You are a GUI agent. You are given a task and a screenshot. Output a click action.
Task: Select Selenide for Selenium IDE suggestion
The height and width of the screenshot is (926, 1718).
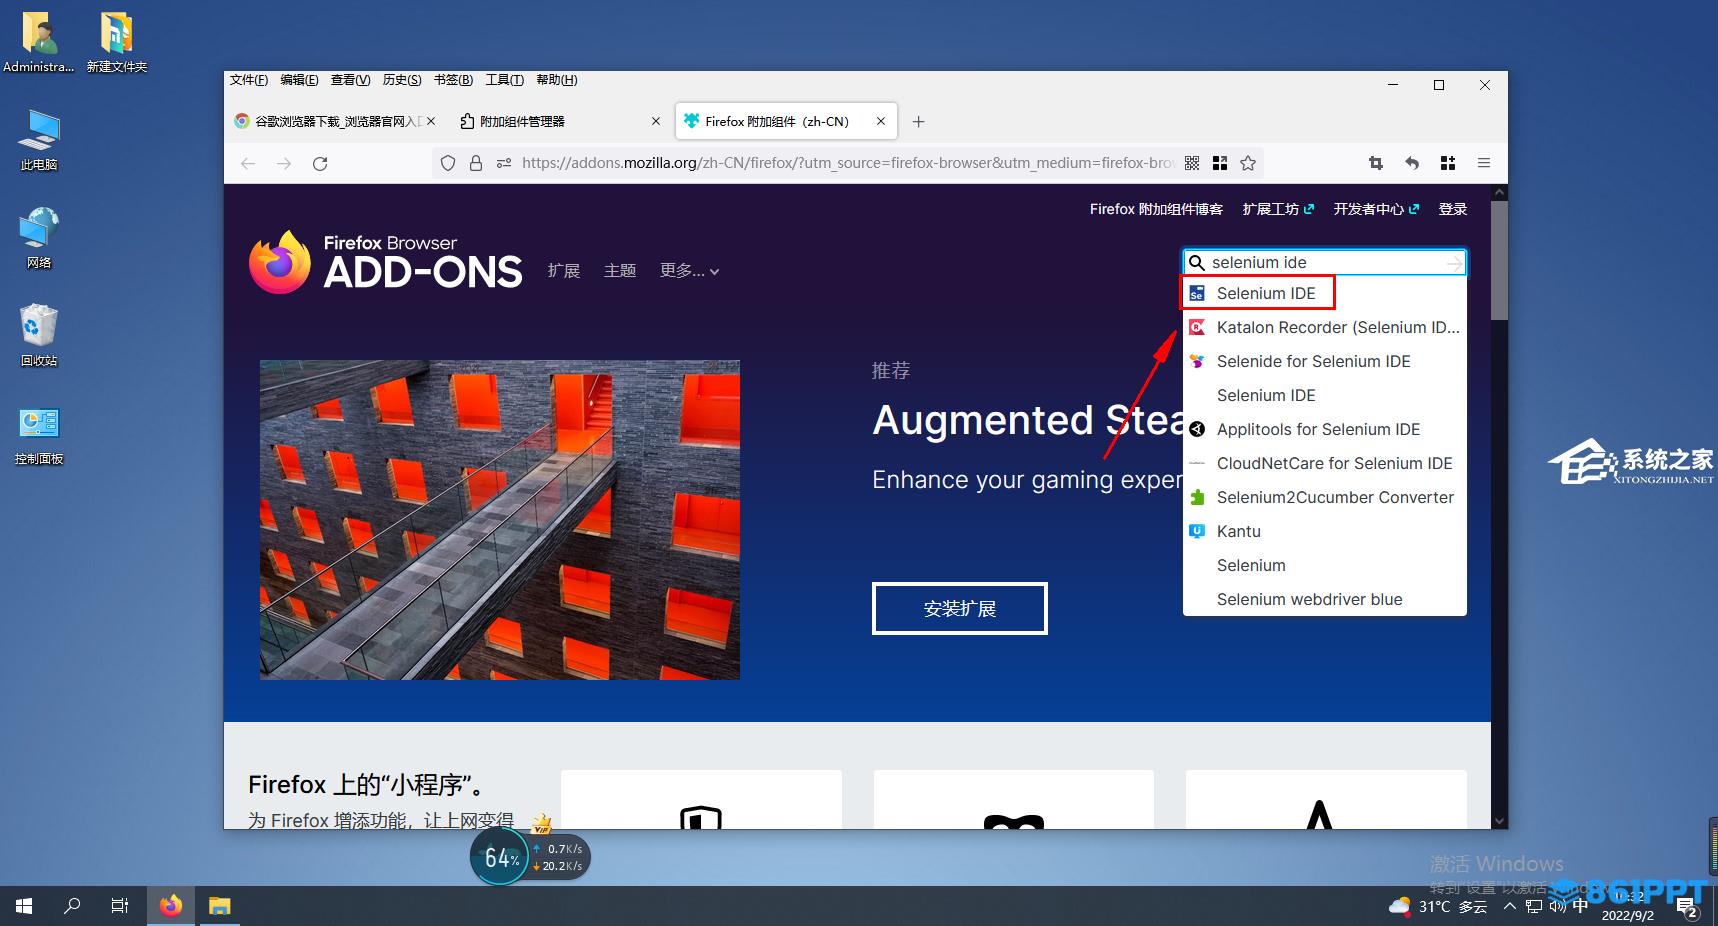tap(1325, 361)
